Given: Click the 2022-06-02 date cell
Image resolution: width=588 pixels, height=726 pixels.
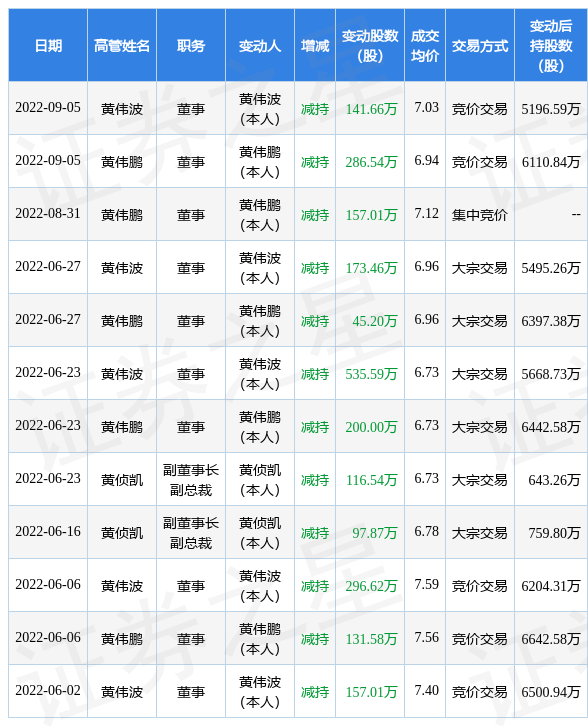Looking at the screenshot, I should pyautogui.click(x=48, y=690).
